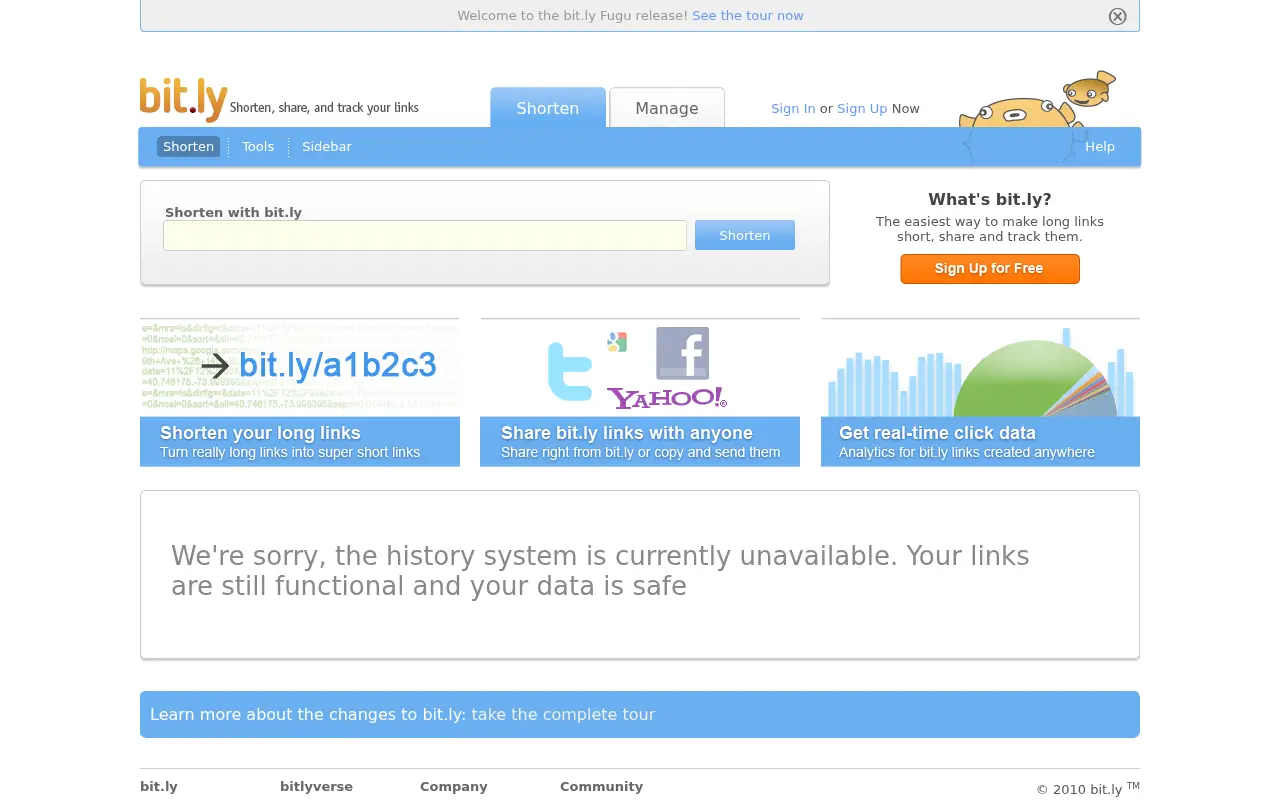Click the bitlyverse footer heading
This screenshot has width=1280, height=800.
316,786
